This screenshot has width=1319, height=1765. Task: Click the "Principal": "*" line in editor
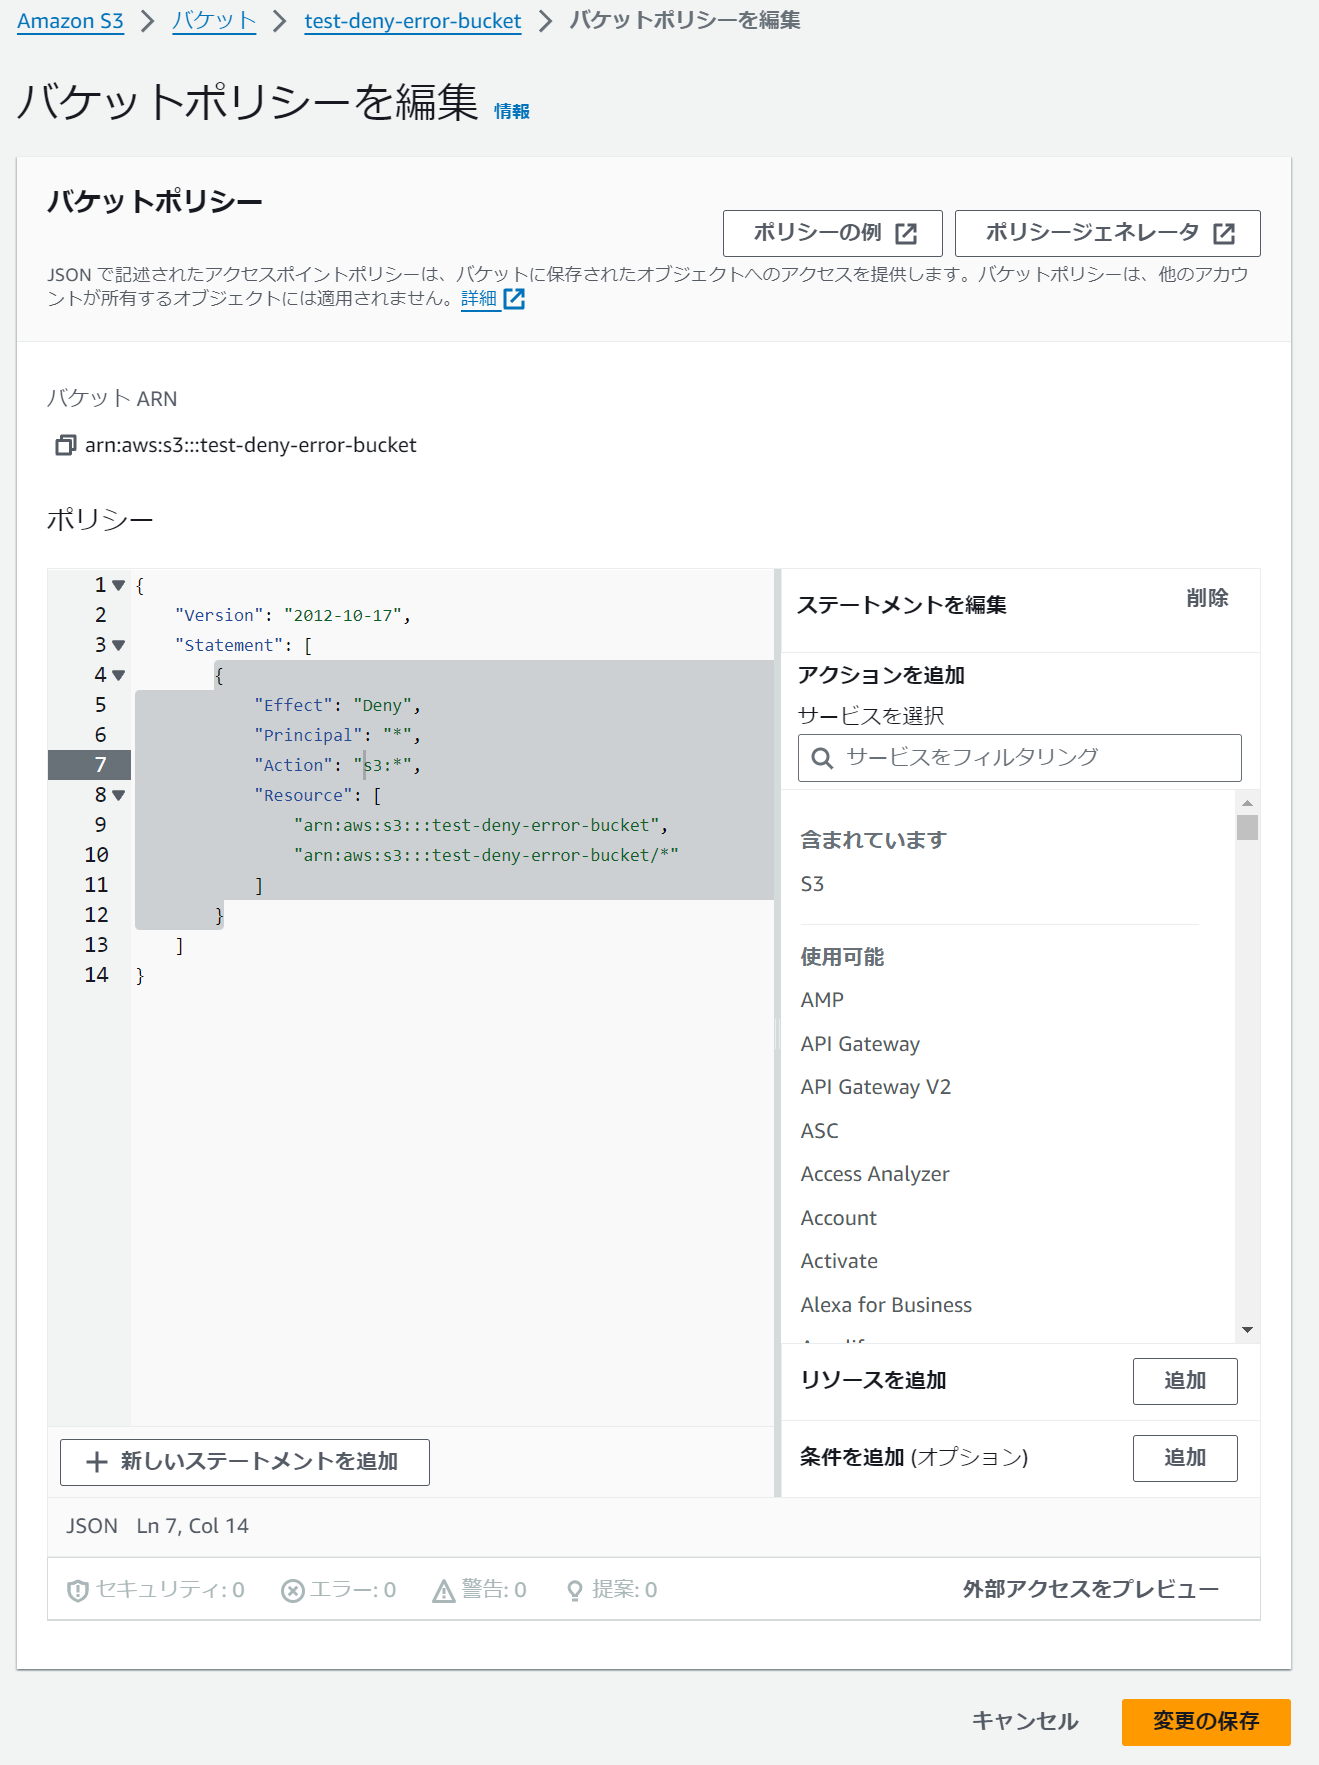(338, 735)
